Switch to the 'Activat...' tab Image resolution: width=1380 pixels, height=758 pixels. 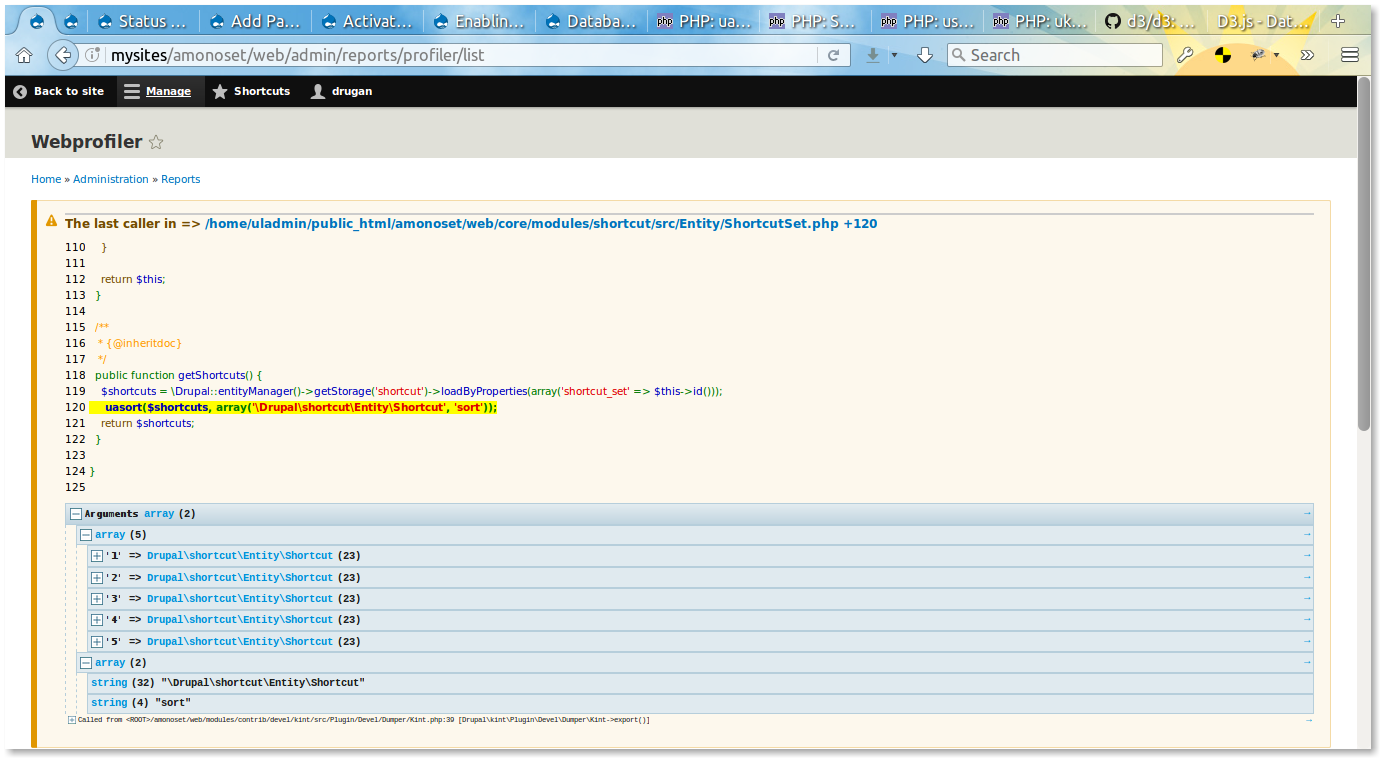click(x=366, y=21)
